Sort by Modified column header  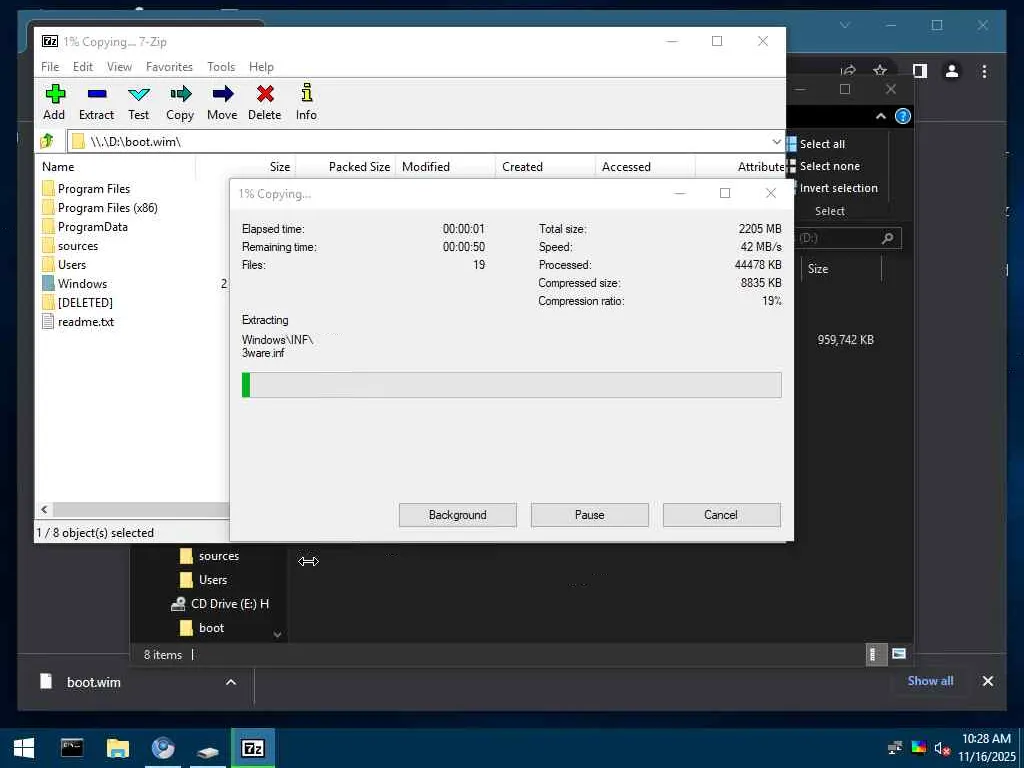click(x=445, y=167)
